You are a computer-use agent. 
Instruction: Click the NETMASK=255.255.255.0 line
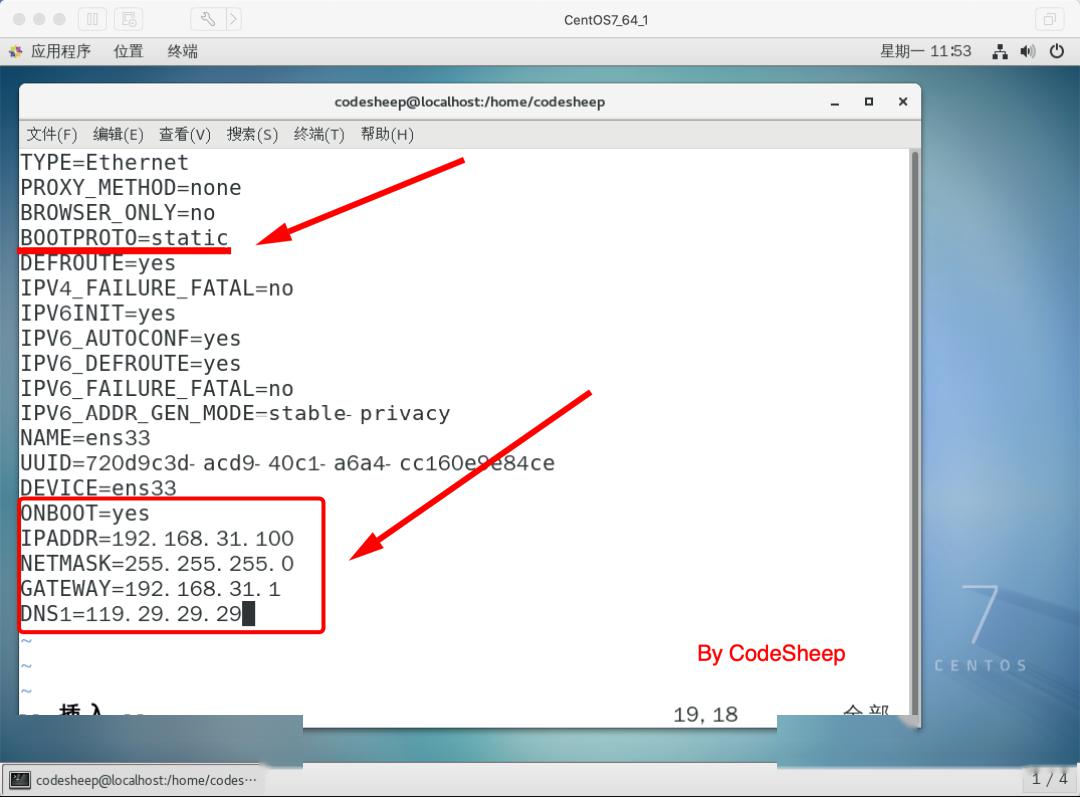(157, 563)
